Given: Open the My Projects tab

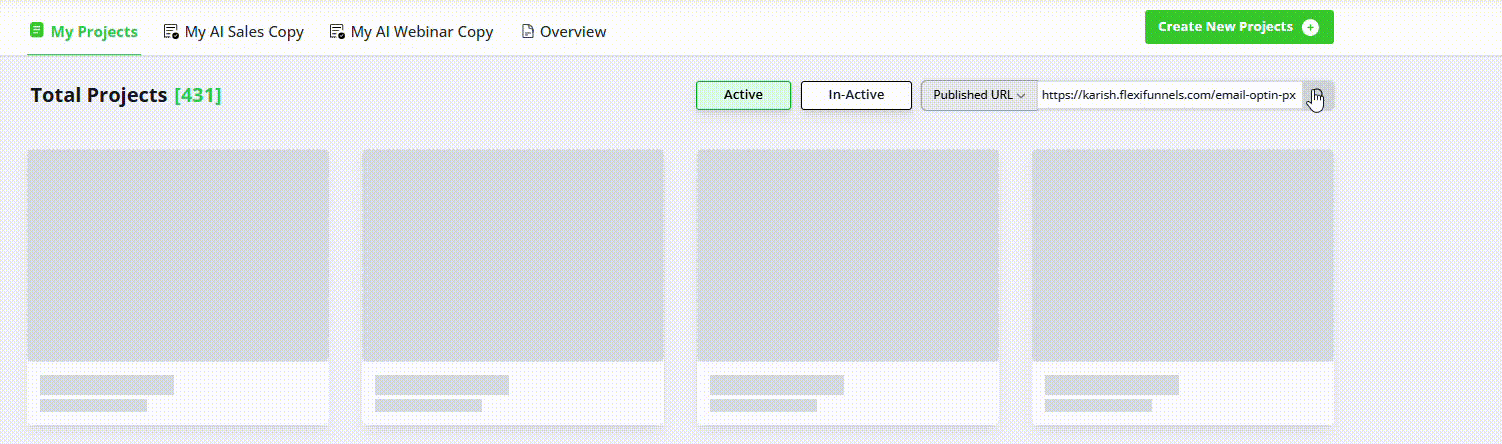Looking at the screenshot, I should (84, 31).
